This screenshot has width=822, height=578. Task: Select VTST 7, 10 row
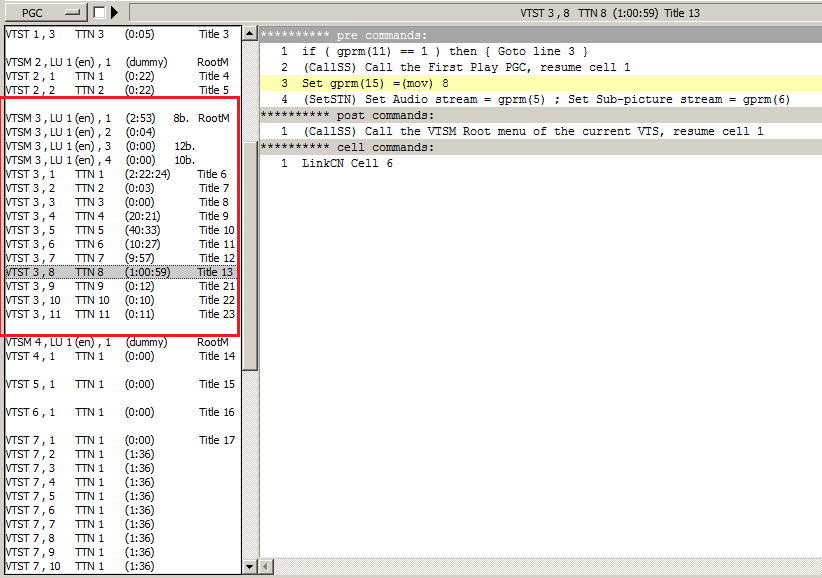point(122,566)
